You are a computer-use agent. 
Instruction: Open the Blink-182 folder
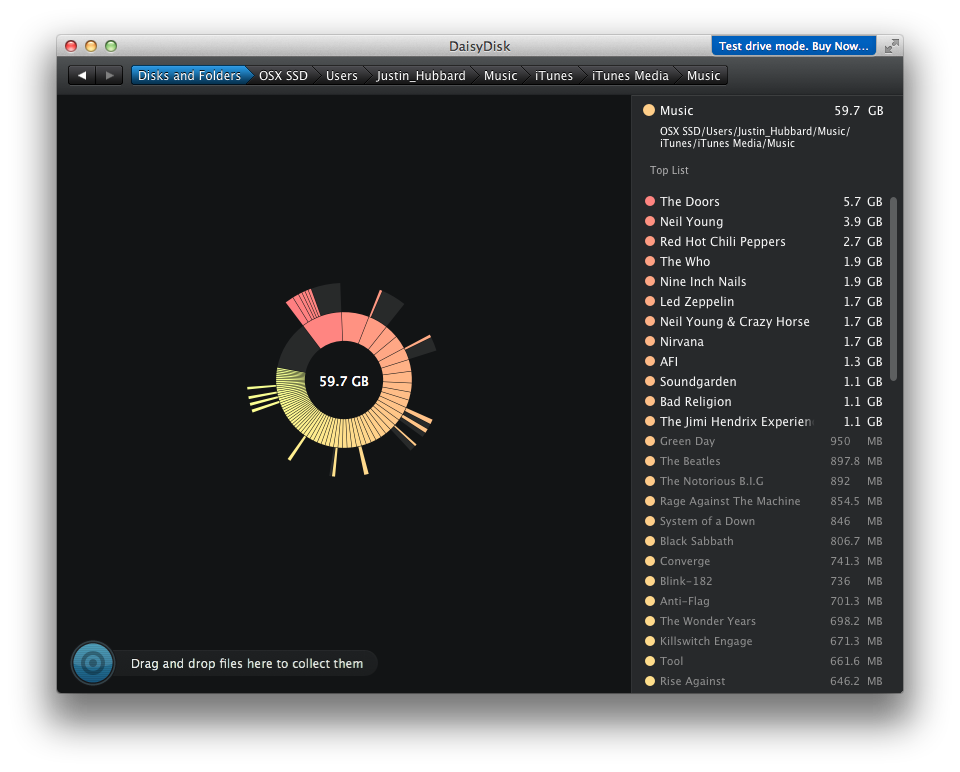coord(763,582)
